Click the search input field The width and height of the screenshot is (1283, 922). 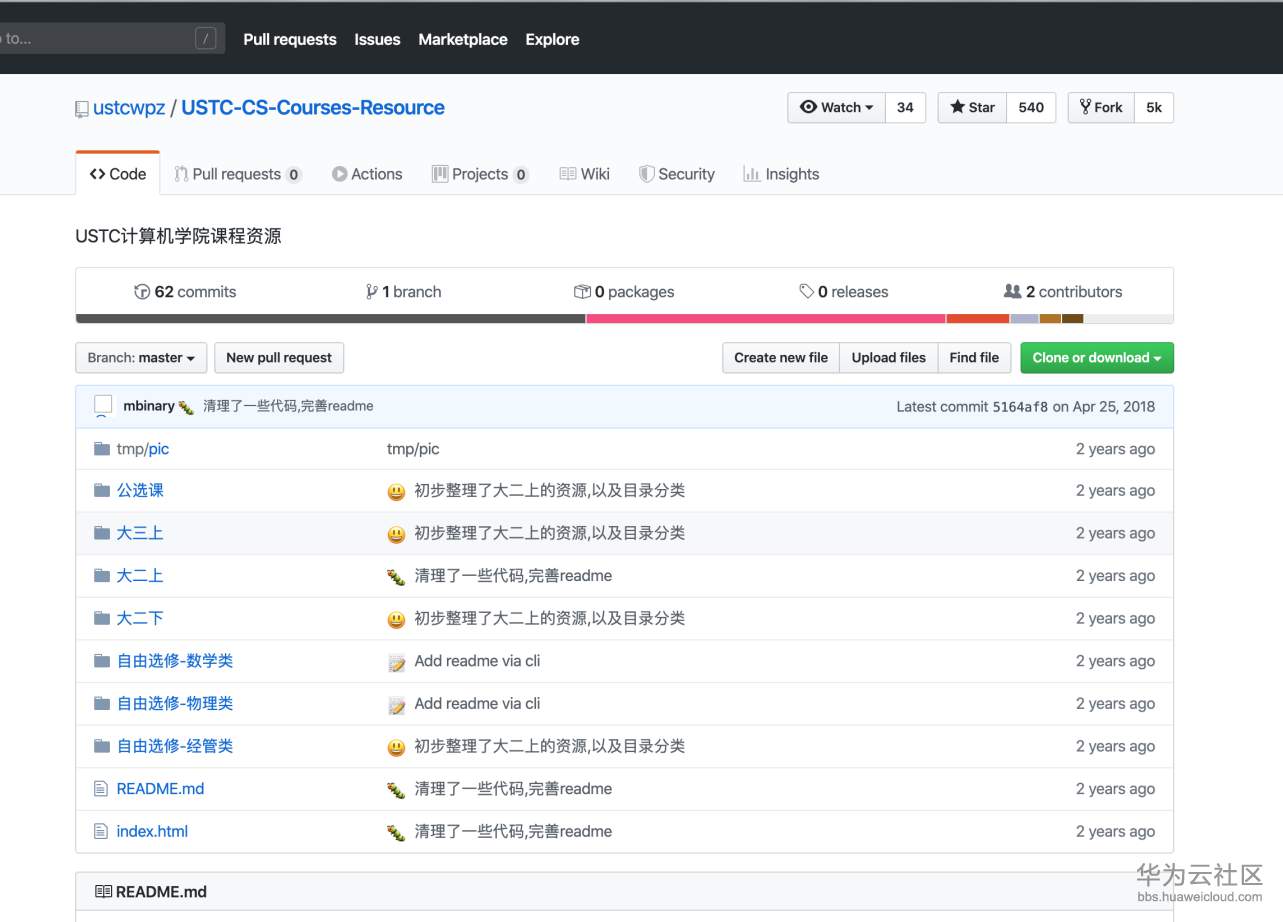click(111, 39)
